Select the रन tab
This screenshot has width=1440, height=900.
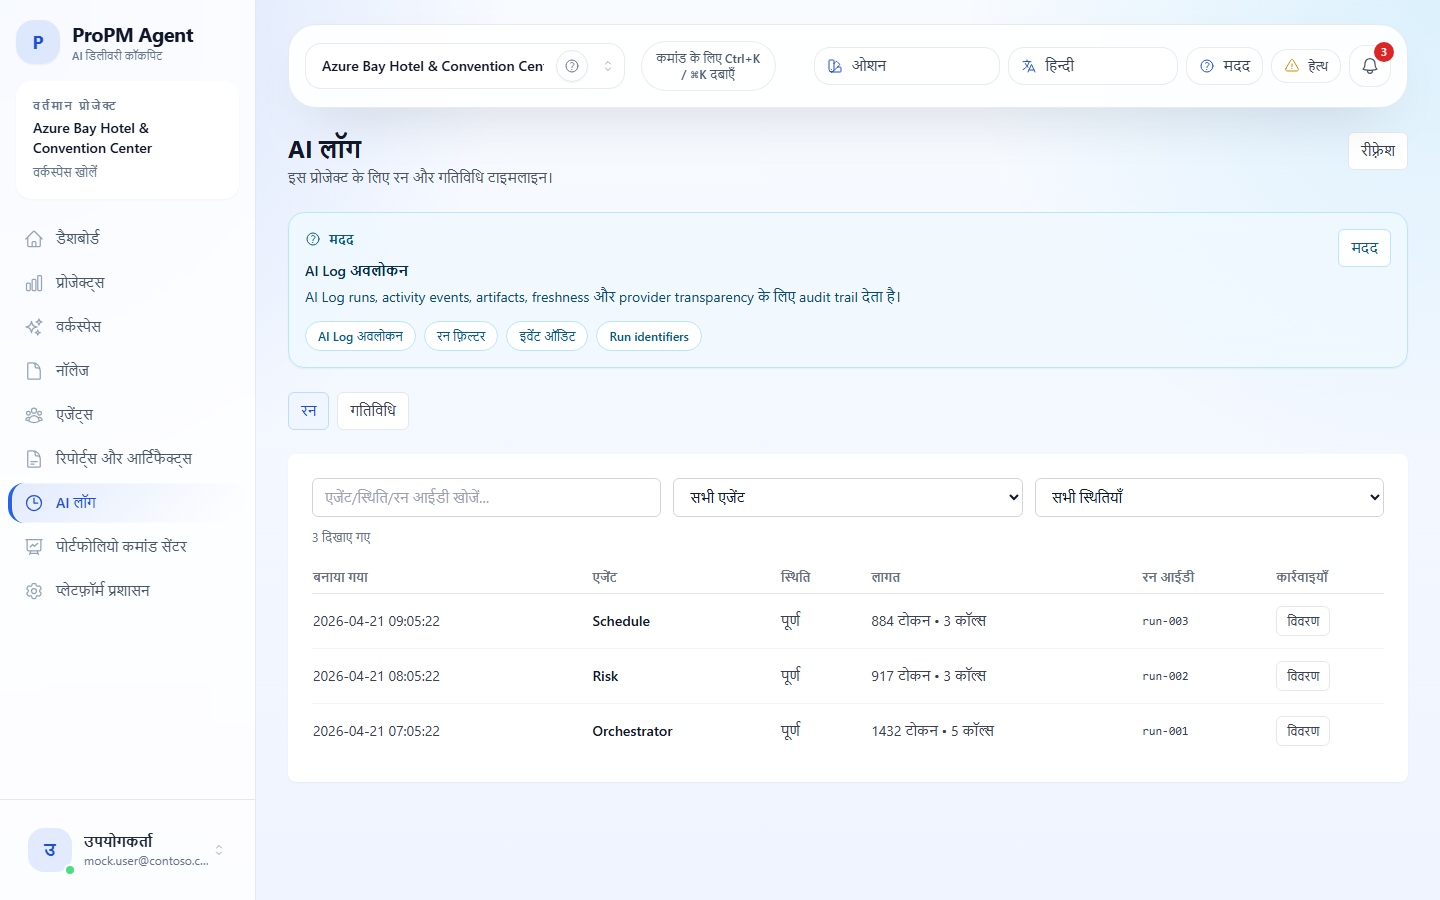[308, 411]
